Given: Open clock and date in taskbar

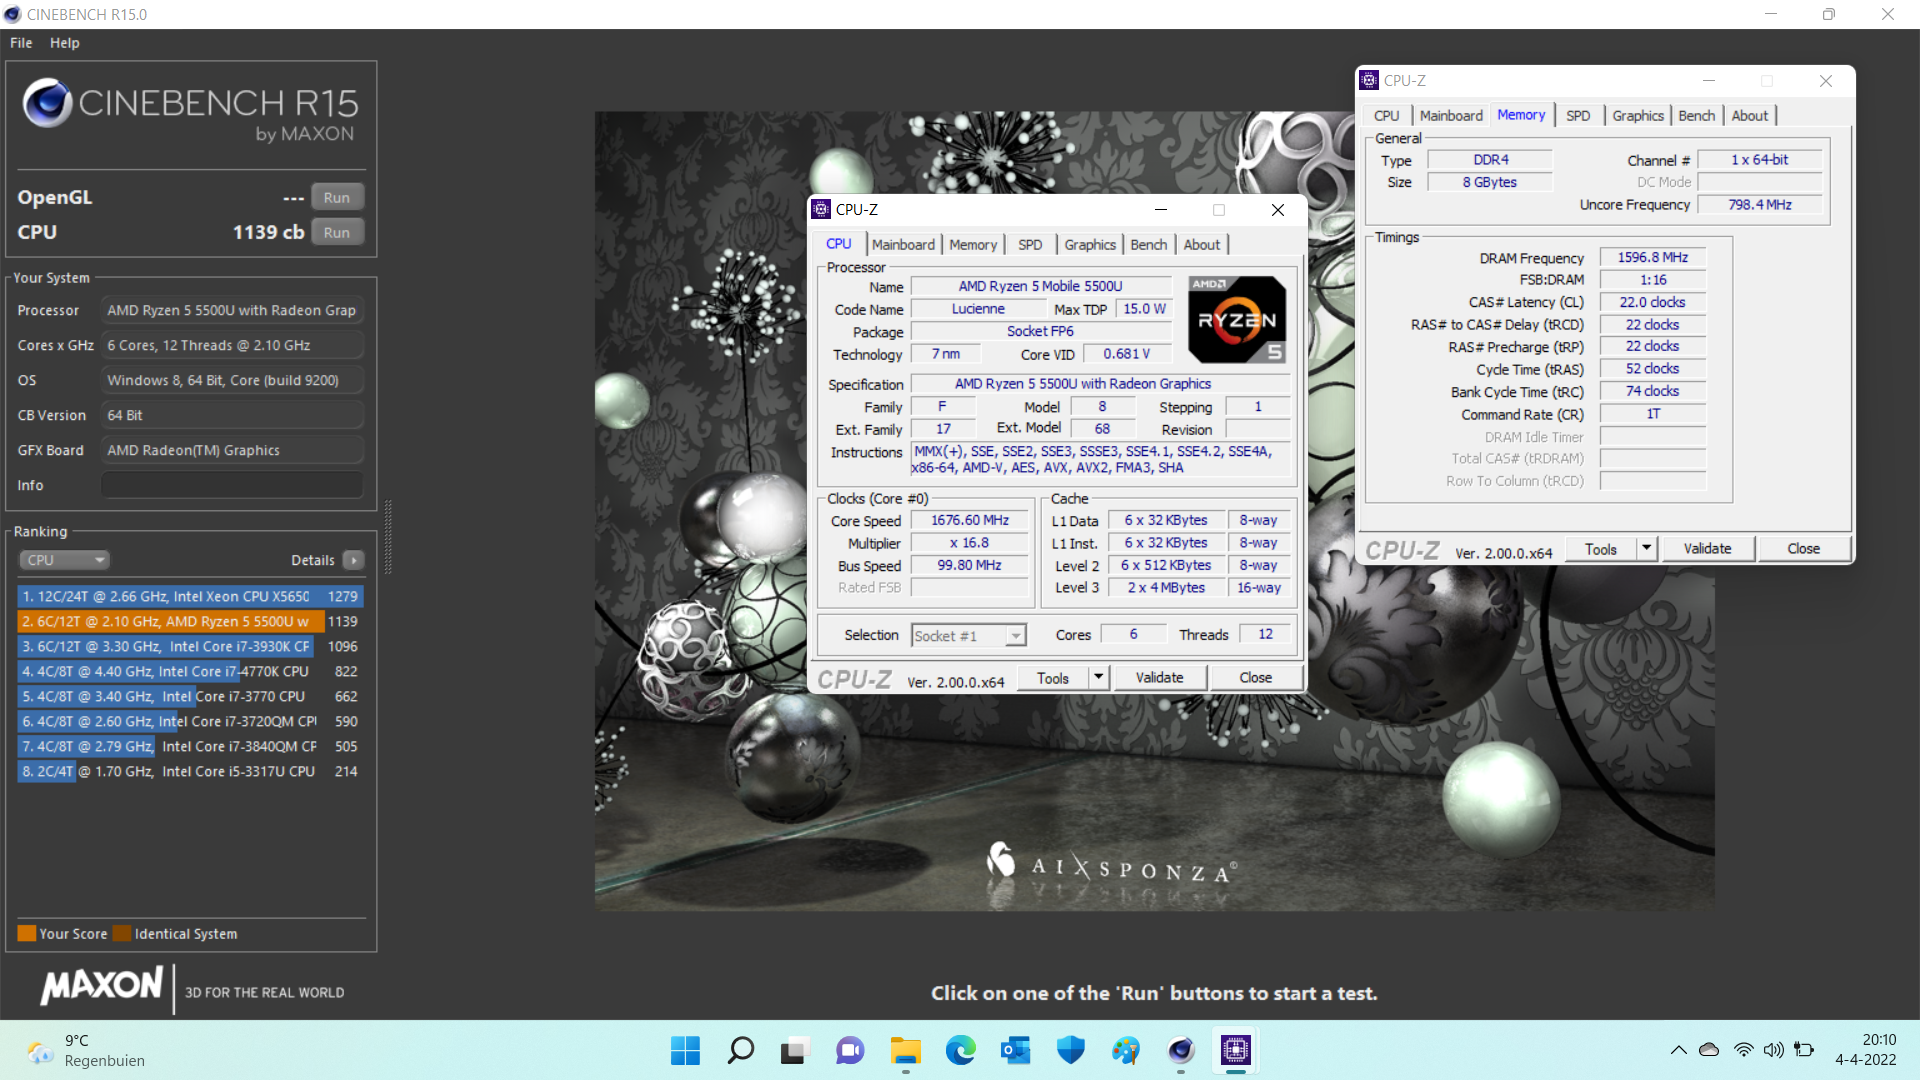Looking at the screenshot, I should (x=1866, y=1050).
